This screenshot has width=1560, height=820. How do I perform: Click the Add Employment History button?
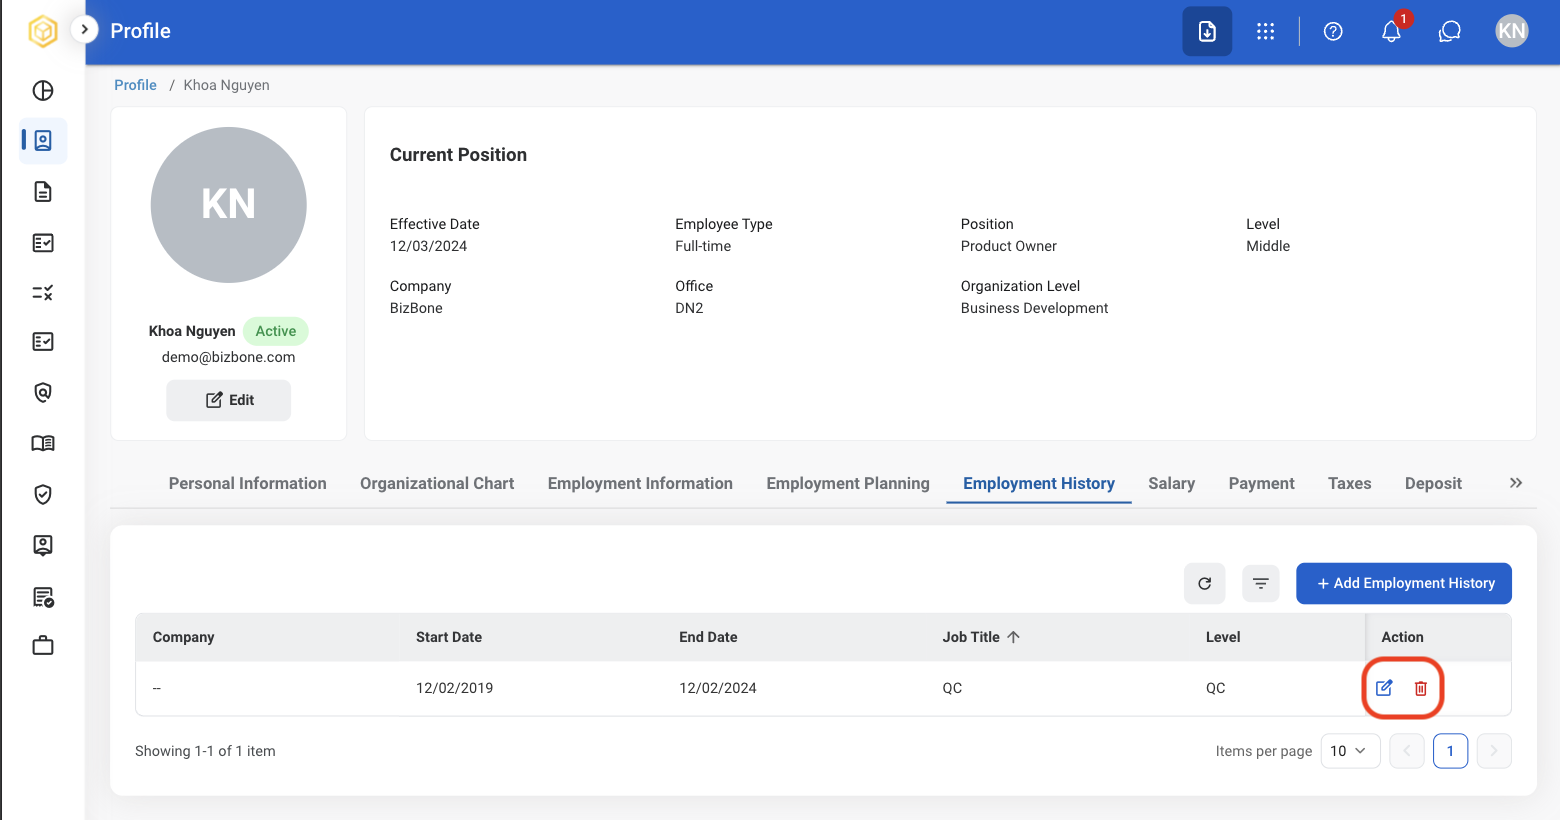coord(1404,583)
